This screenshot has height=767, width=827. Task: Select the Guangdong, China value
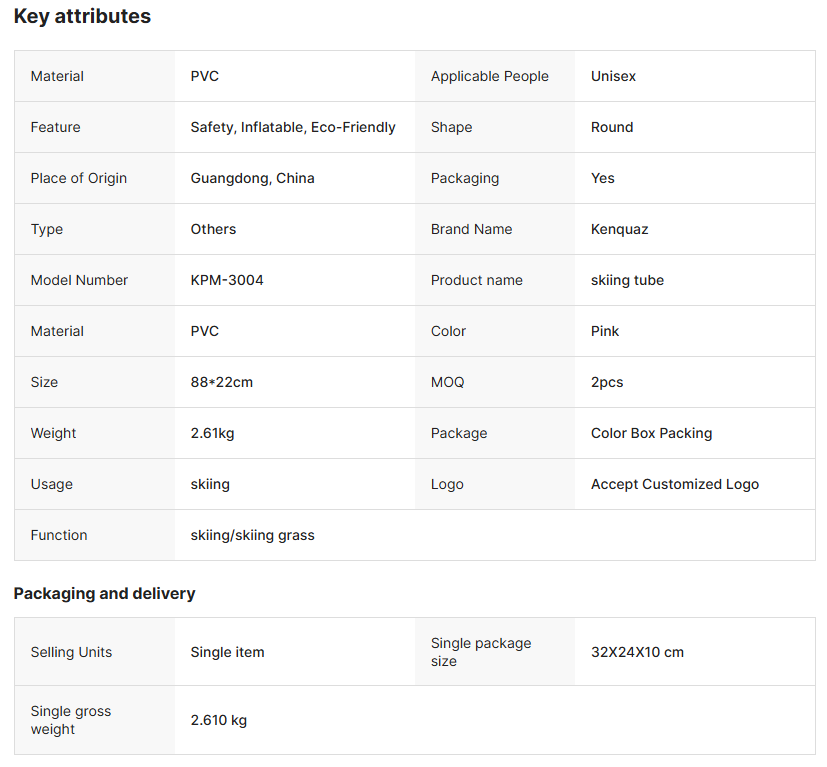[252, 178]
